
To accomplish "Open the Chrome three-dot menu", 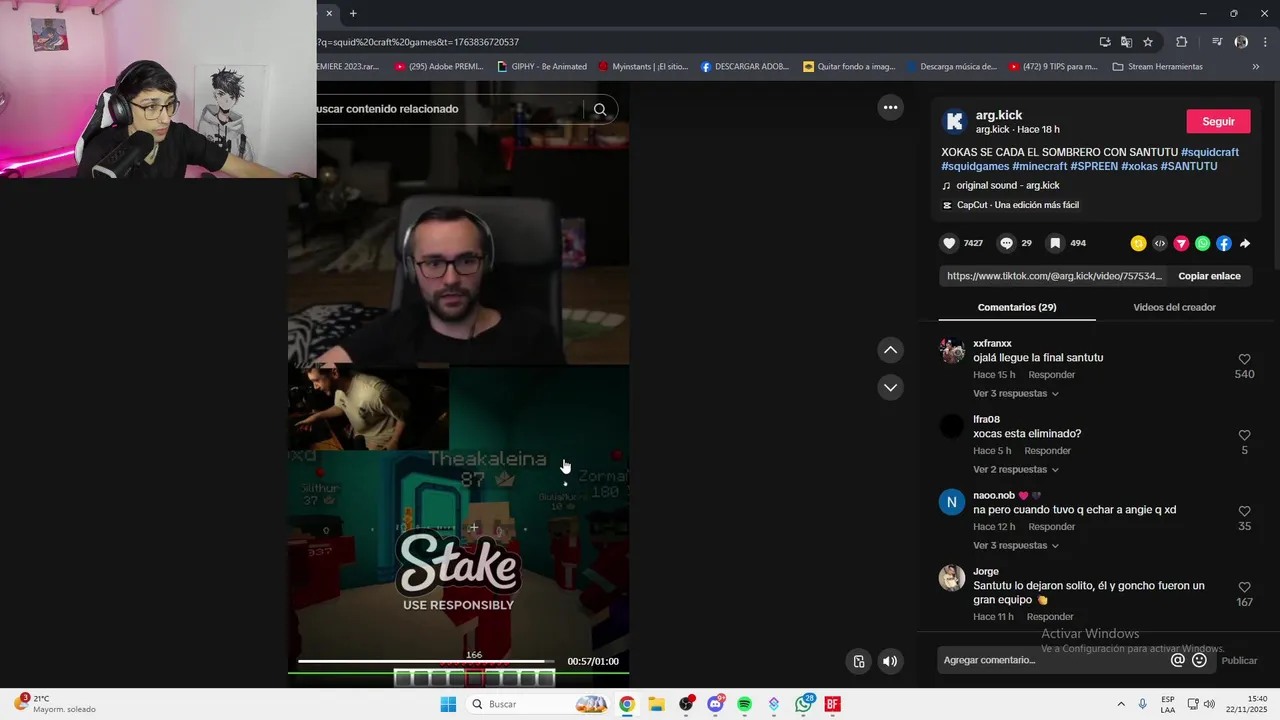I will pyautogui.click(x=1265, y=42).
